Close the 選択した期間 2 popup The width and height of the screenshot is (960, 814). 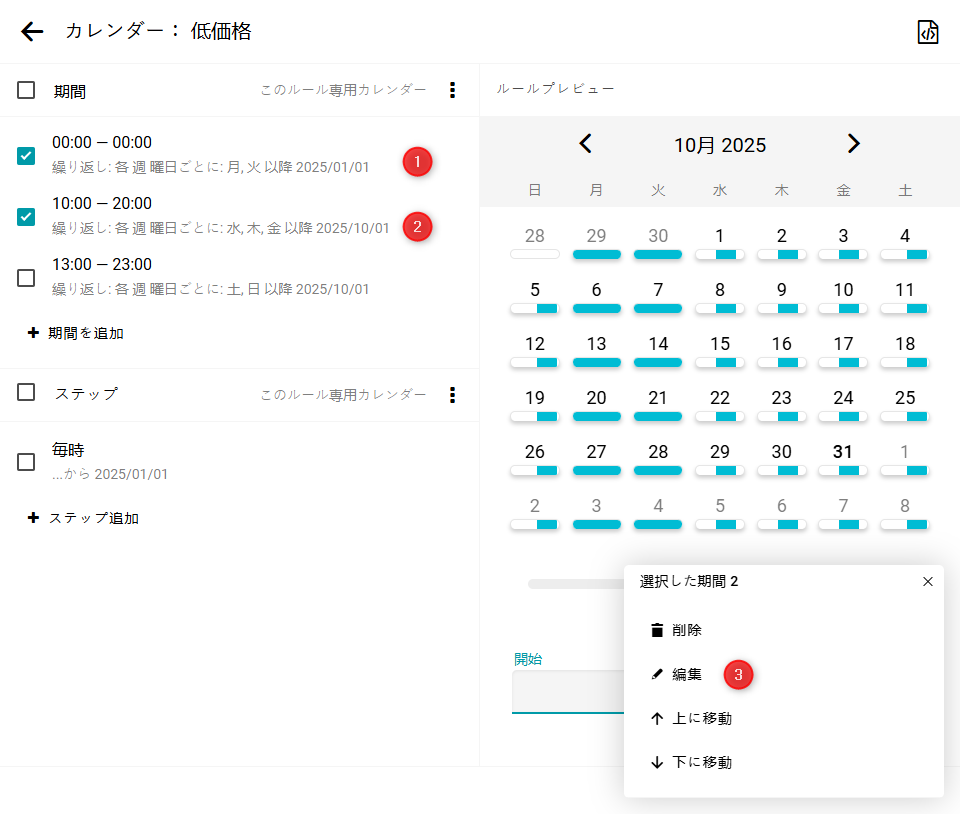click(x=927, y=581)
